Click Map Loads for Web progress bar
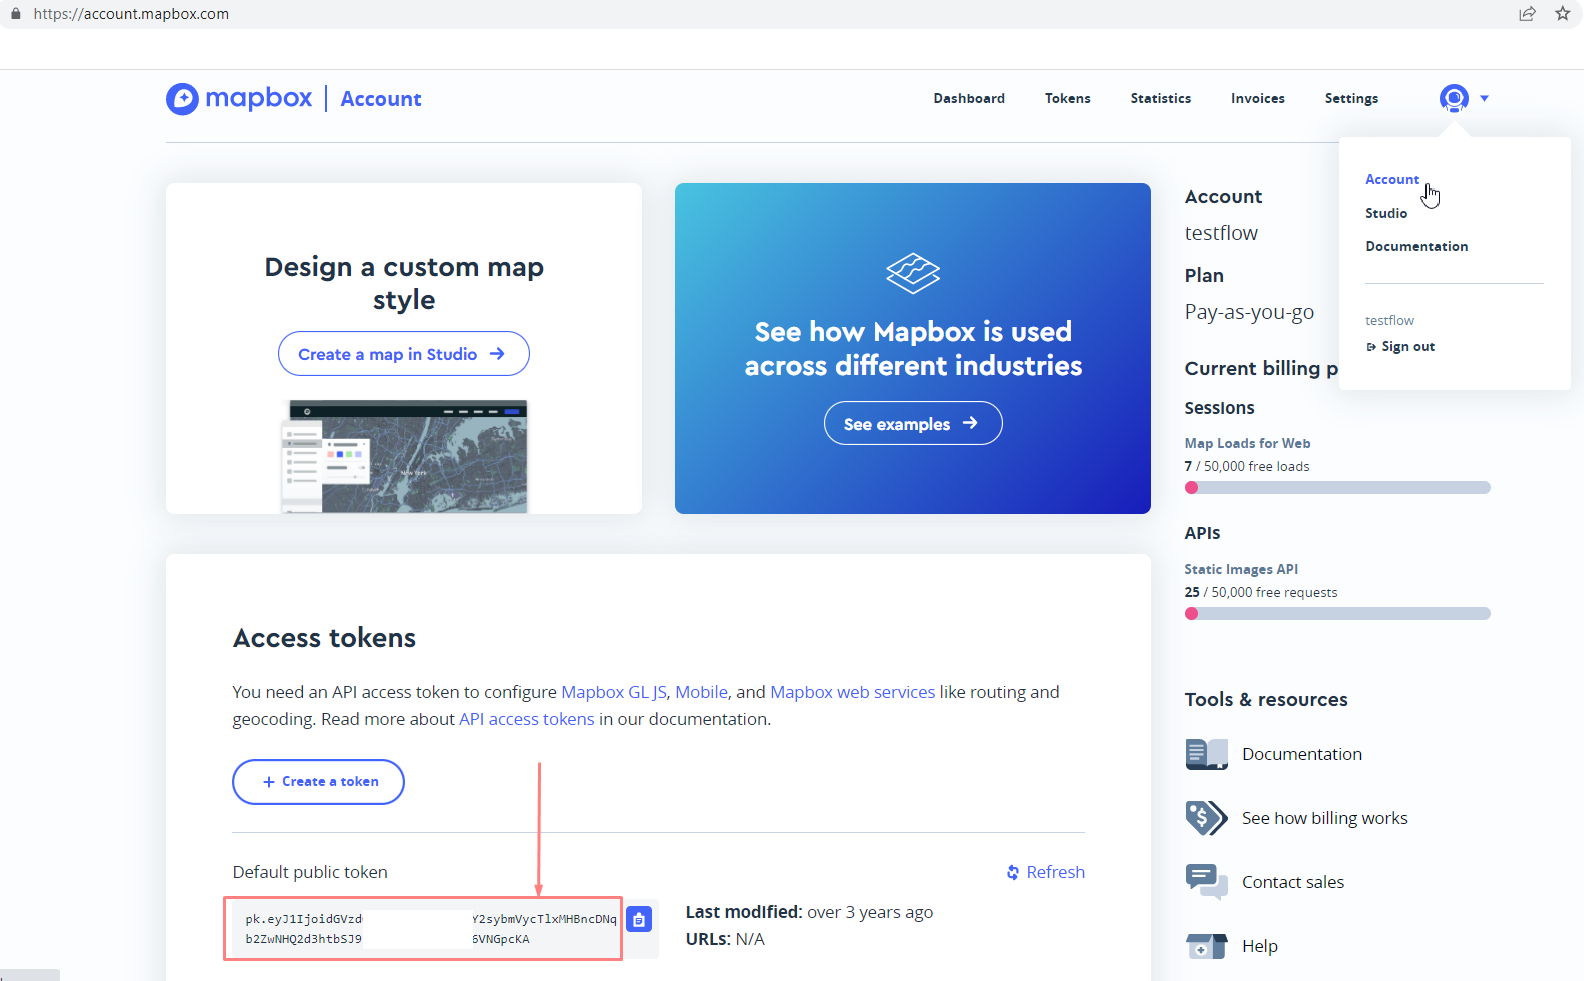Screen dimensions: 1584x981 1337,488
